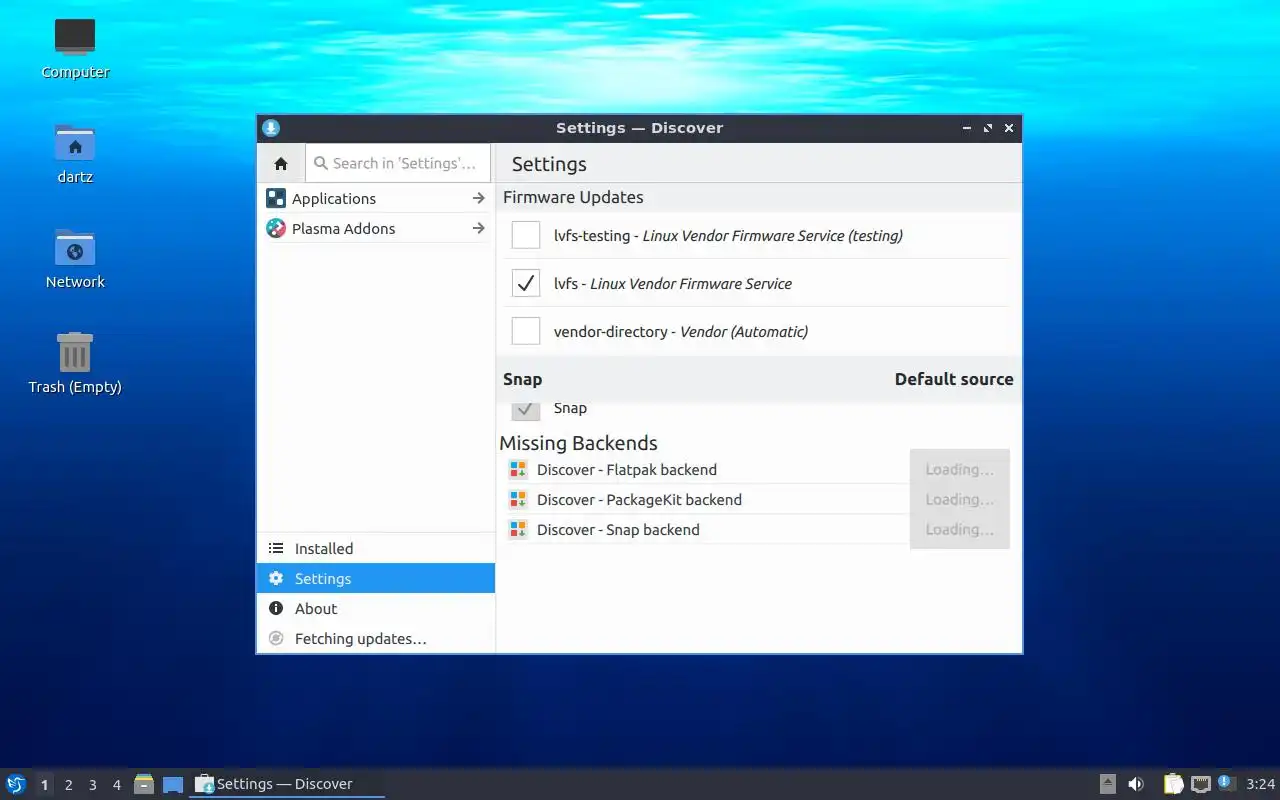
Task: Click the Snap backend package icon
Action: point(518,529)
